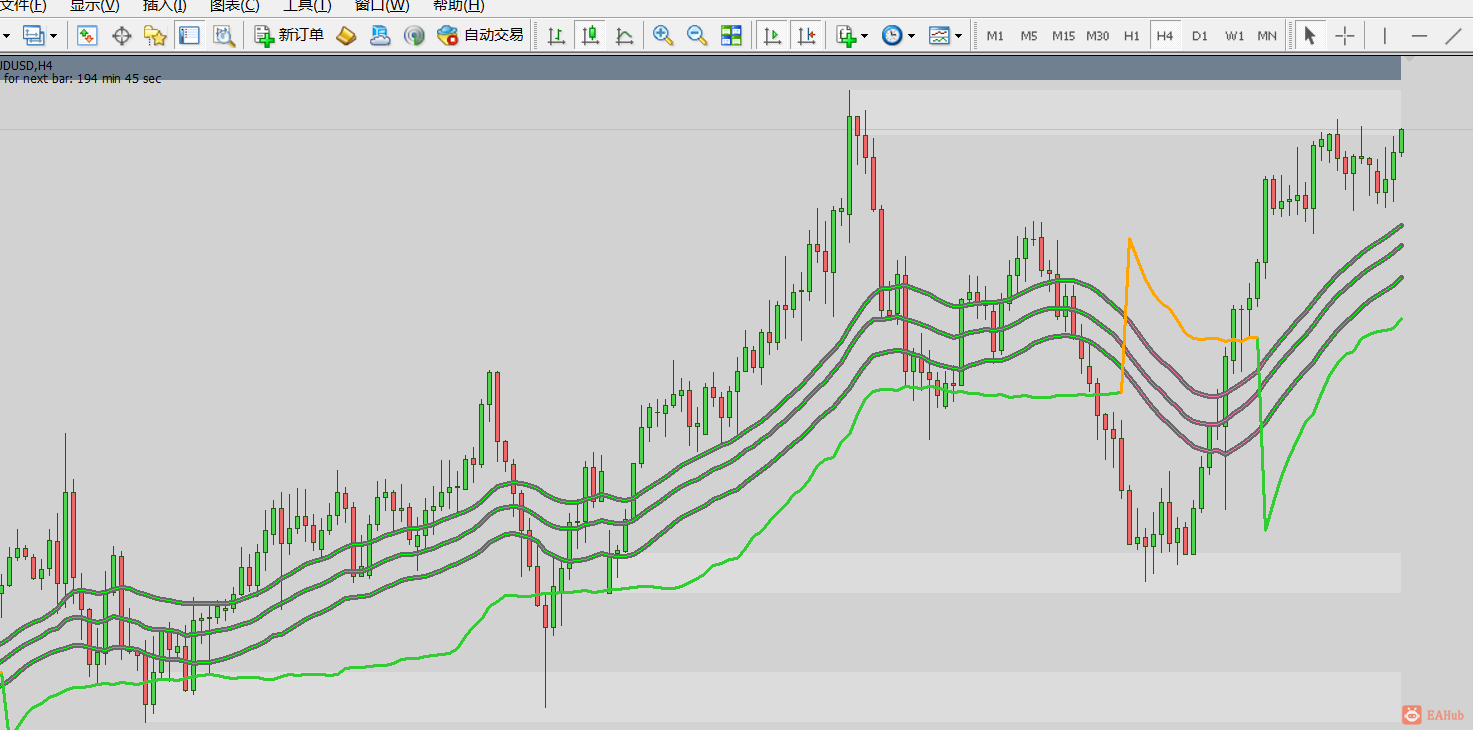Tile chart windows with the grid icon
1473x730 pixels.
point(732,36)
